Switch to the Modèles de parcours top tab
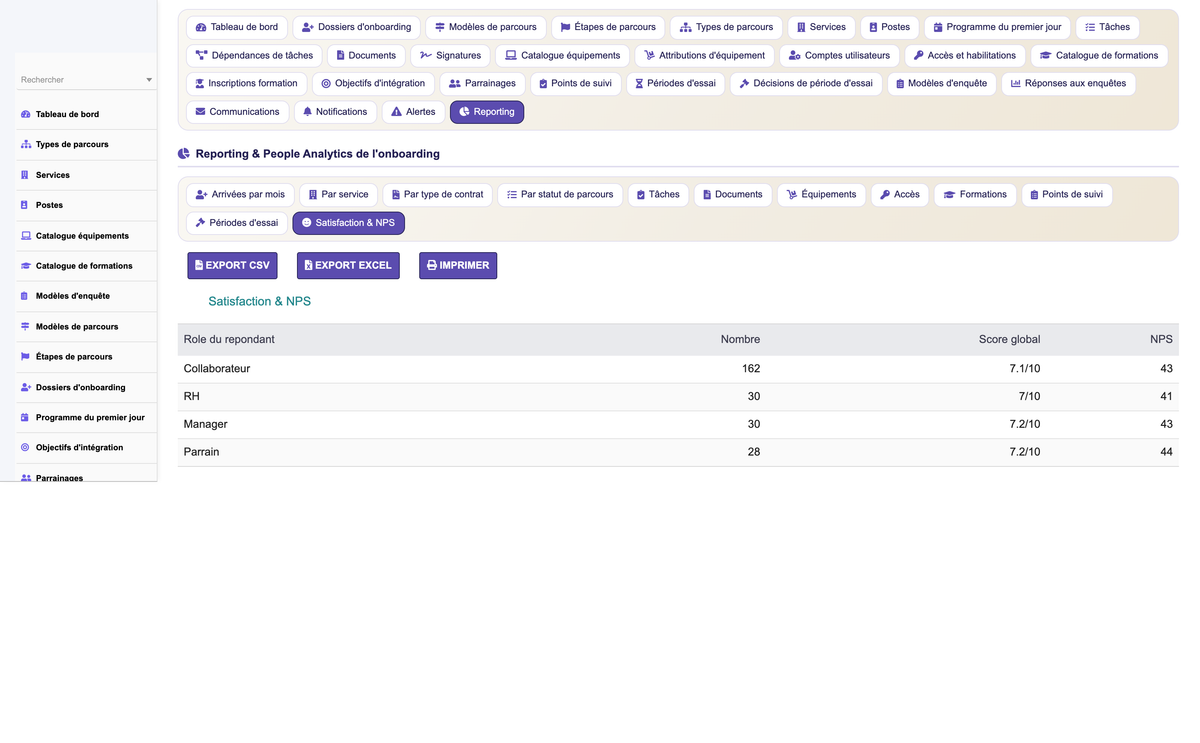Screen dimensions: 1200x743 (485, 27)
